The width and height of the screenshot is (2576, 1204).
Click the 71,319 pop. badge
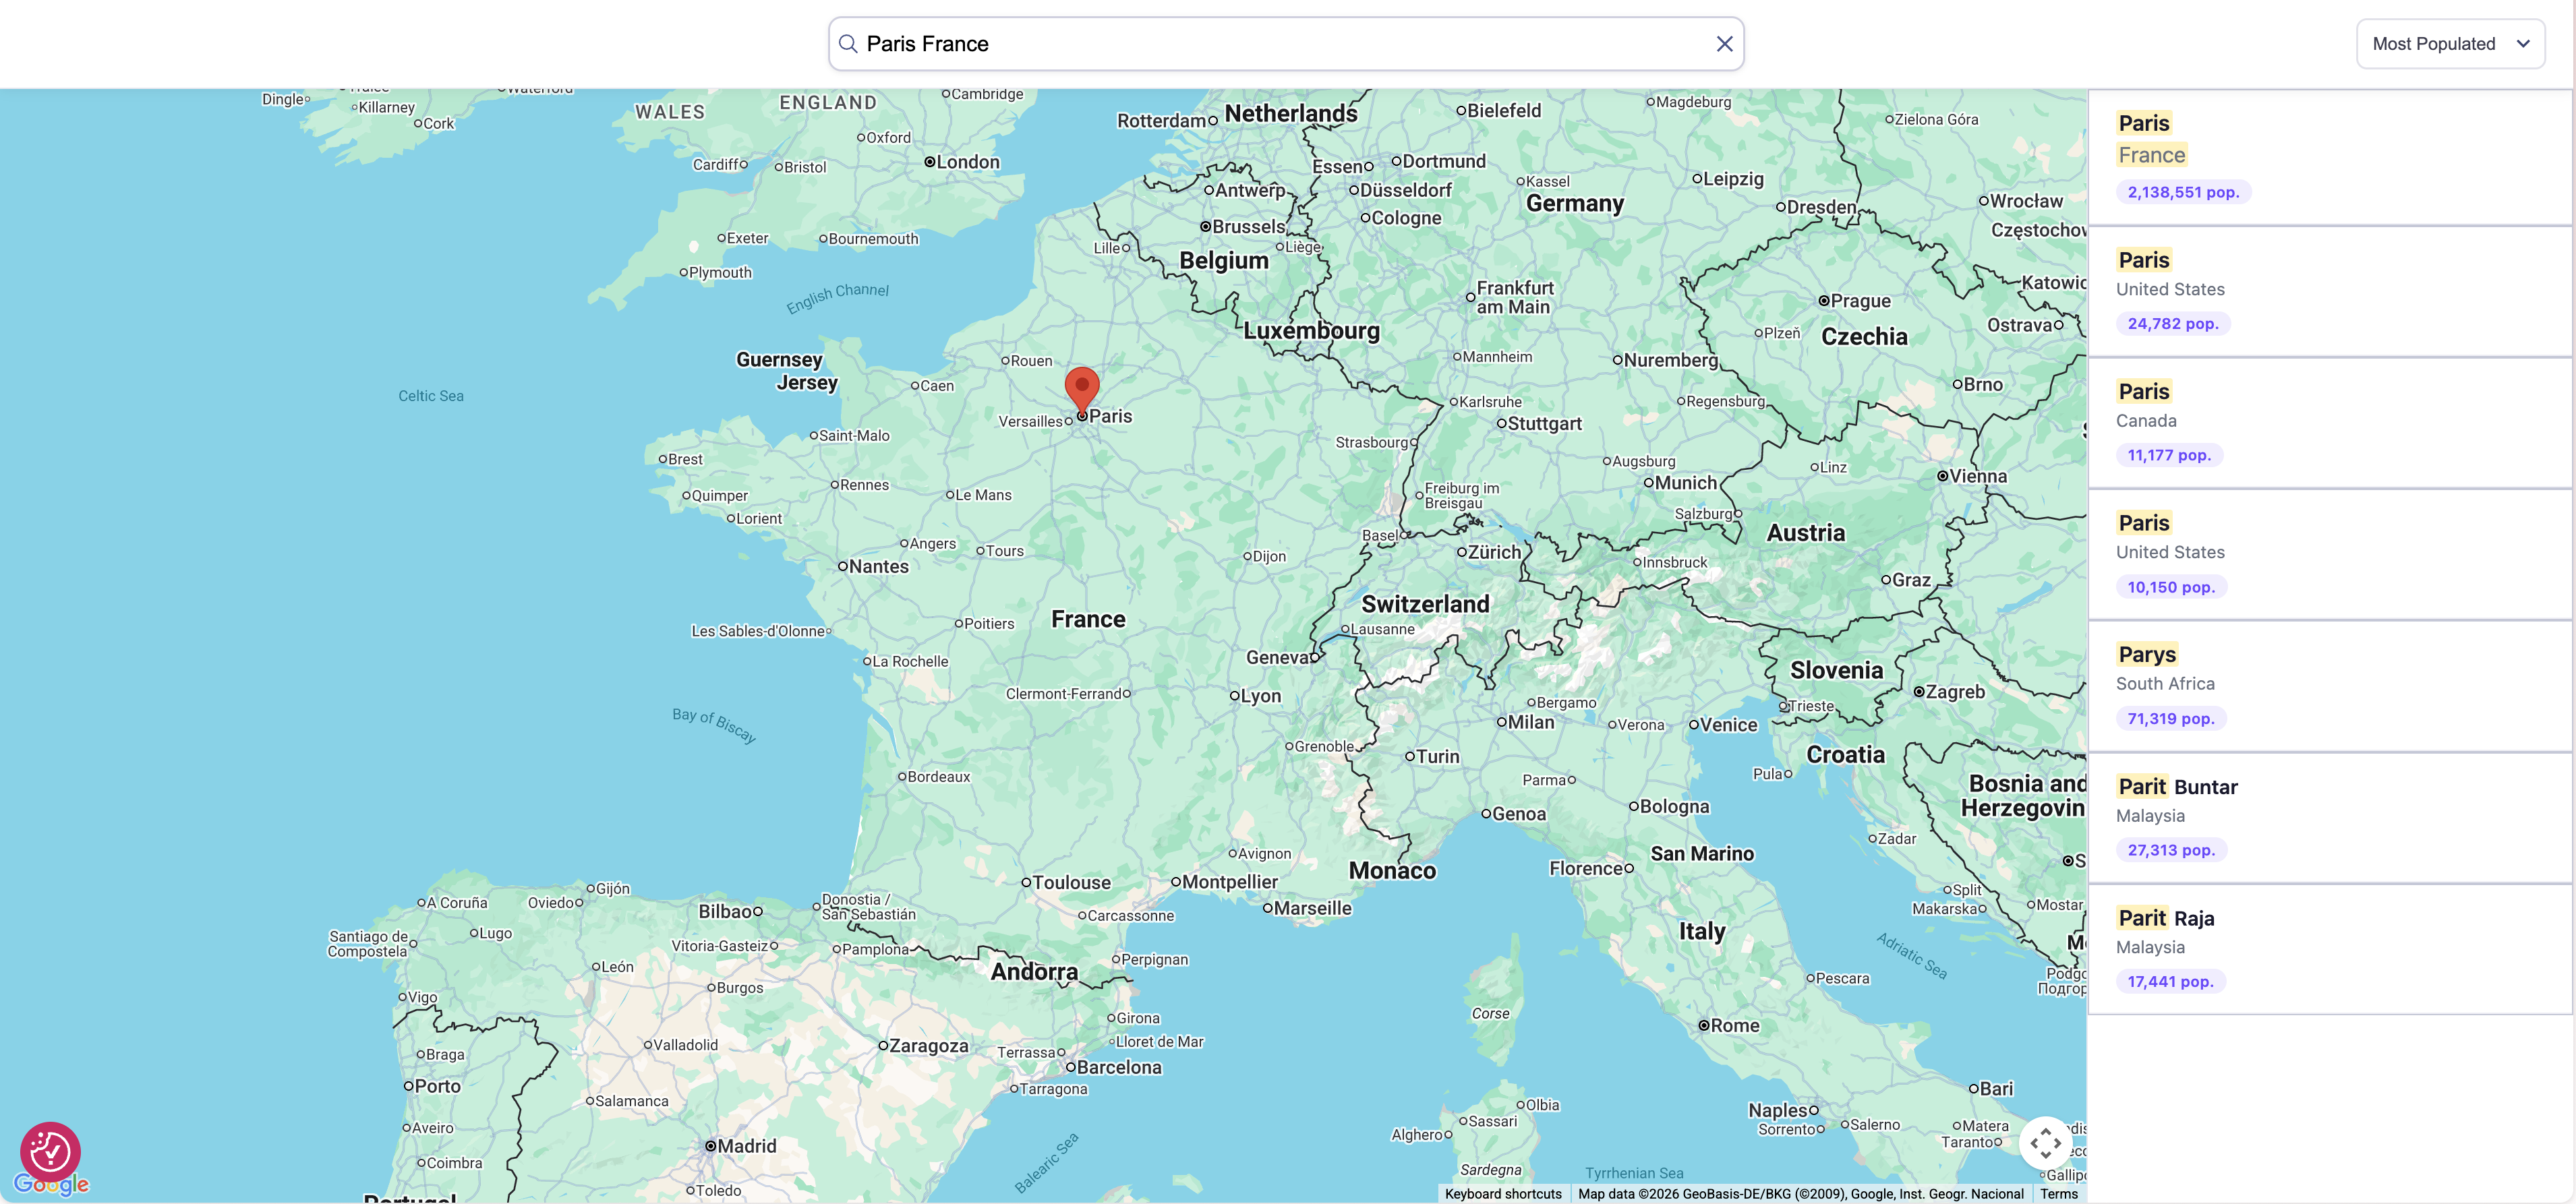(x=2170, y=718)
